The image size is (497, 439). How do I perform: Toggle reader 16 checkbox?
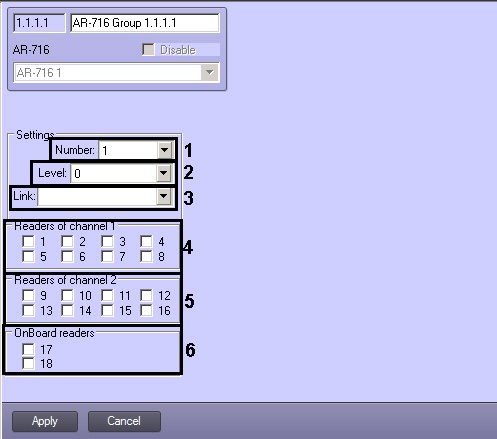pos(146,310)
